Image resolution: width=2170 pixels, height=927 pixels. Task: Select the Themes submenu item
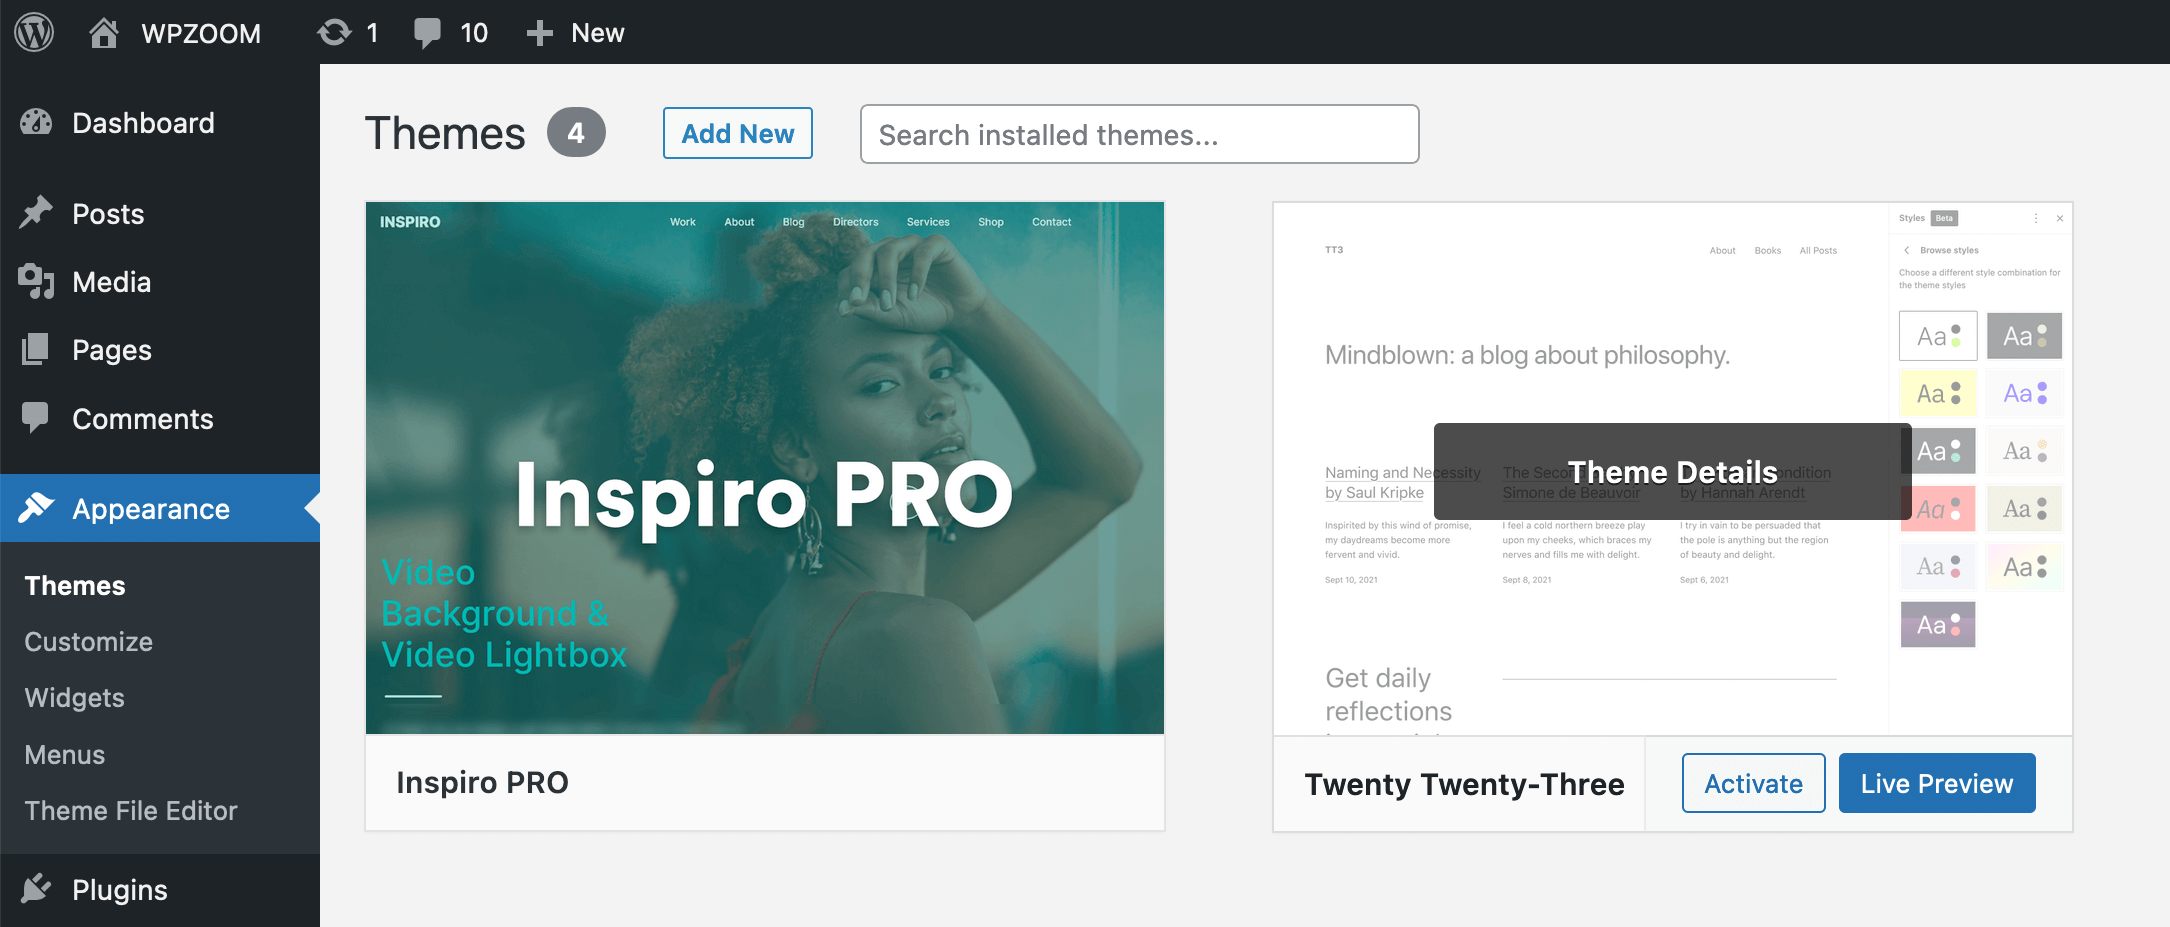pos(75,586)
